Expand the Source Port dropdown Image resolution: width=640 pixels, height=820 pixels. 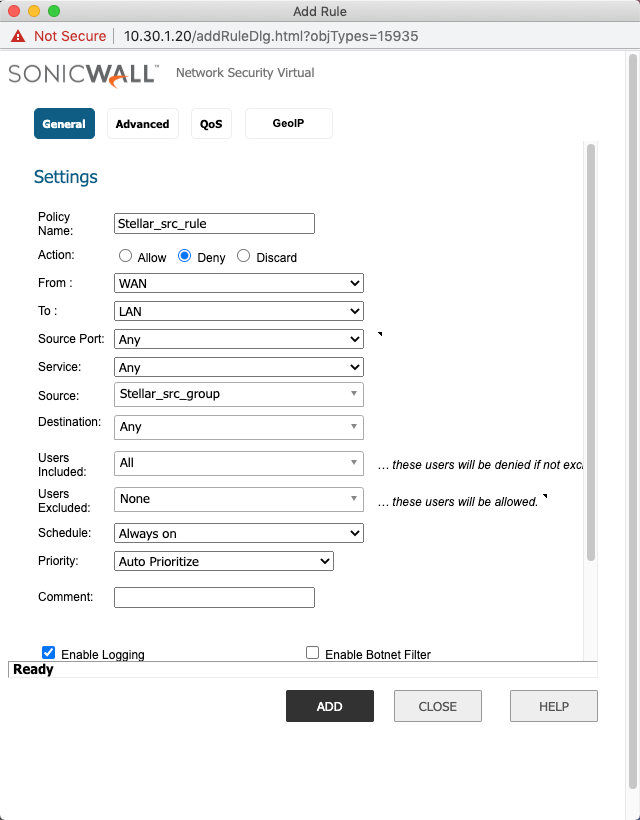click(239, 339)
